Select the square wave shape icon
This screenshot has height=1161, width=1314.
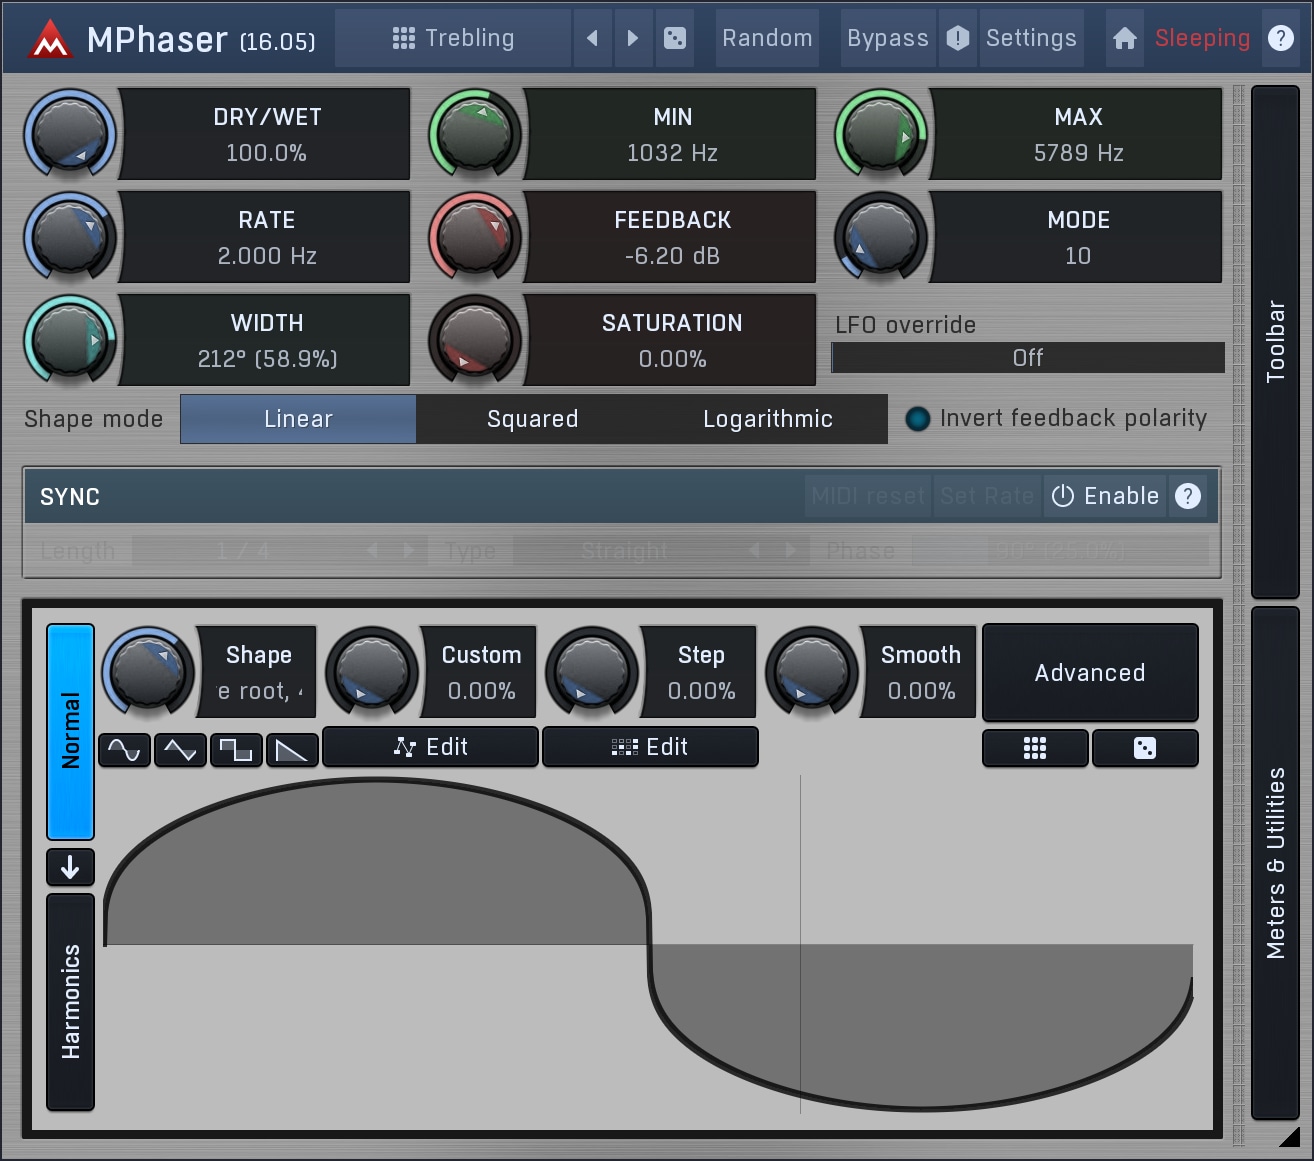click(x=236, y=749)
